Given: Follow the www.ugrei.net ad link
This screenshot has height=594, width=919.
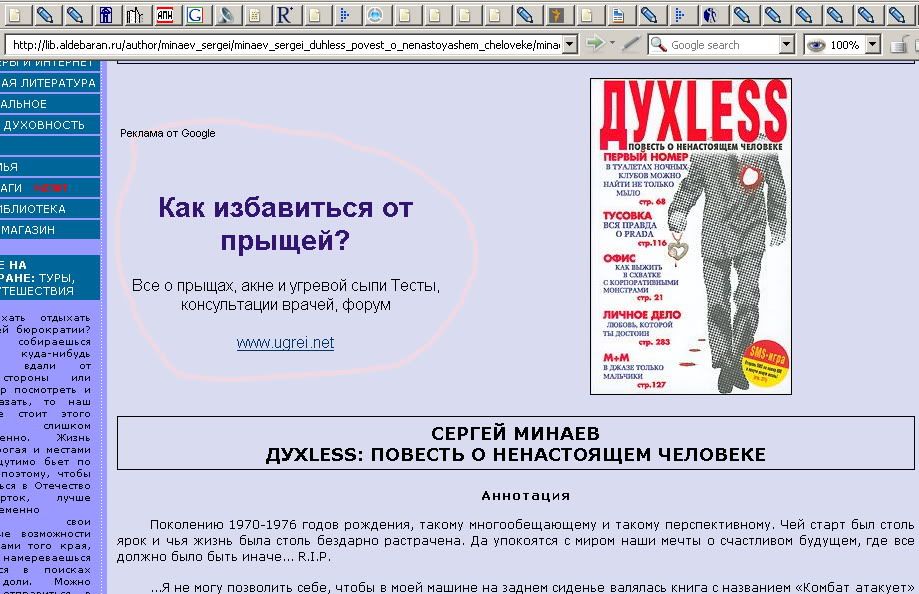Looking at the screenshot, I should click(x=285, y=342).
